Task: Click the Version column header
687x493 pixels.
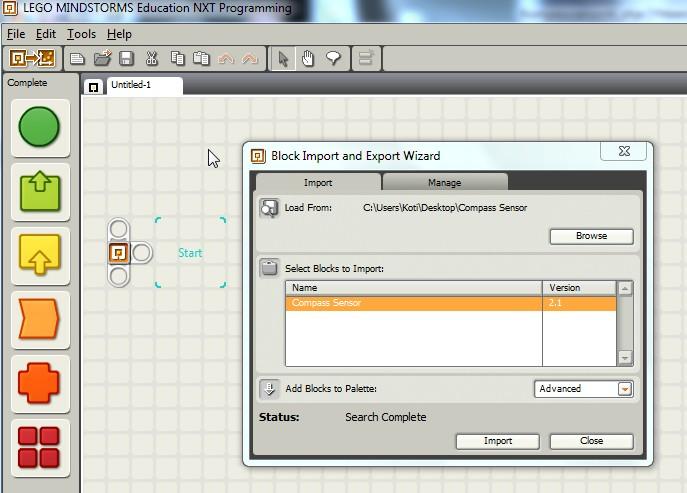Action: [x=579, y=288]
